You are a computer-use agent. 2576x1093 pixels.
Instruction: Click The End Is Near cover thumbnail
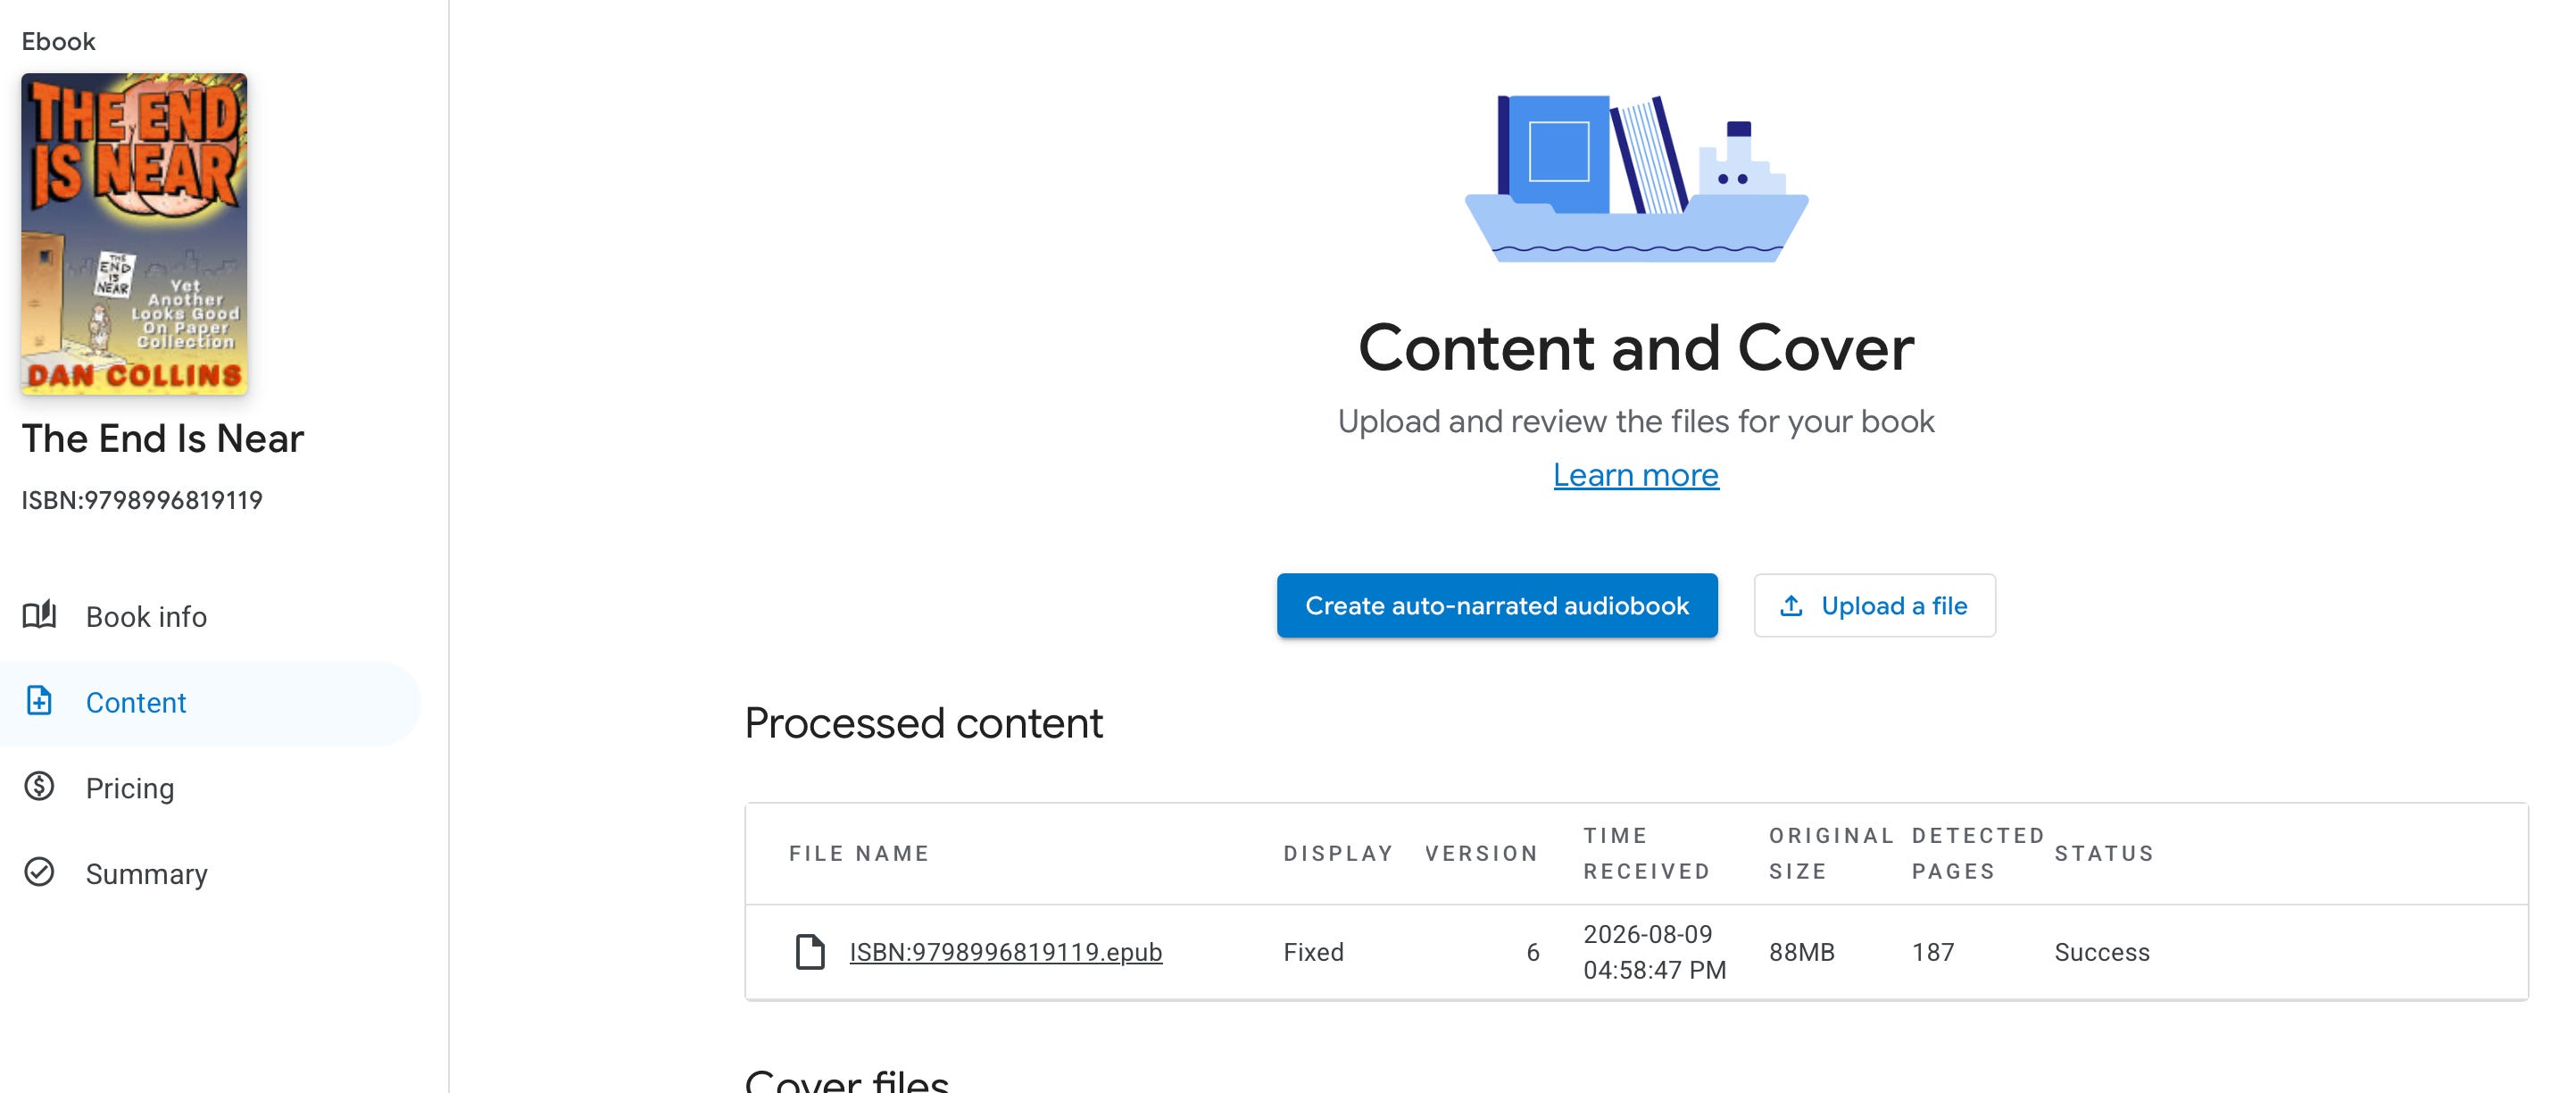[x=134, y=233]
